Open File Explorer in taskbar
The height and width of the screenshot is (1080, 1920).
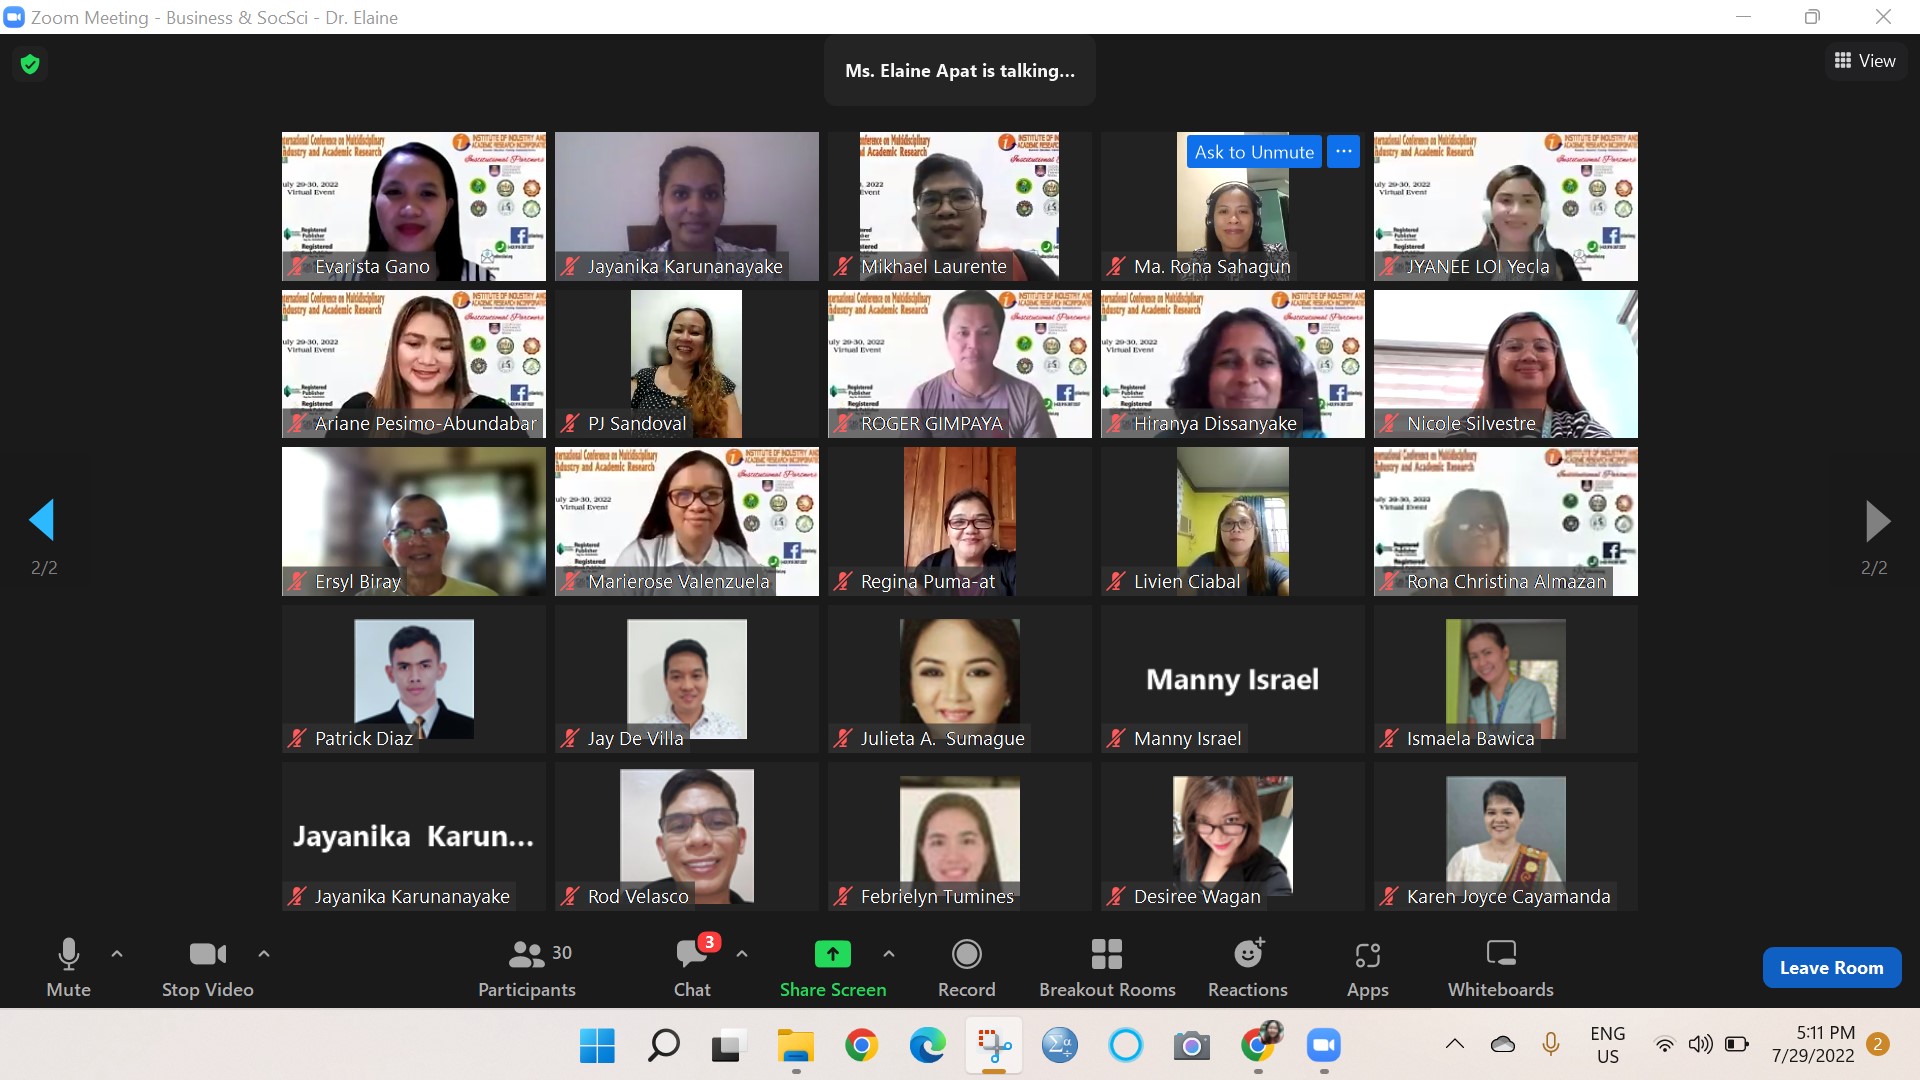[796, 1046]
